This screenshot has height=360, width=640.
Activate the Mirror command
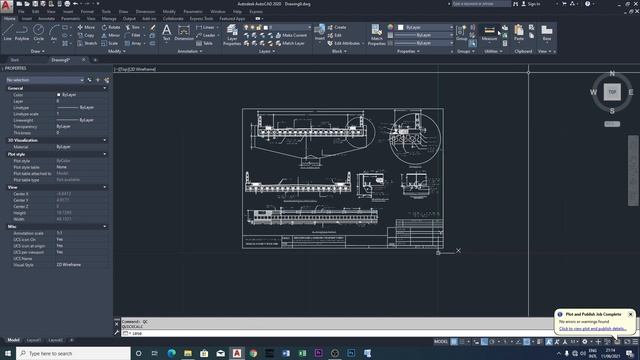click(x=111, y=35)
